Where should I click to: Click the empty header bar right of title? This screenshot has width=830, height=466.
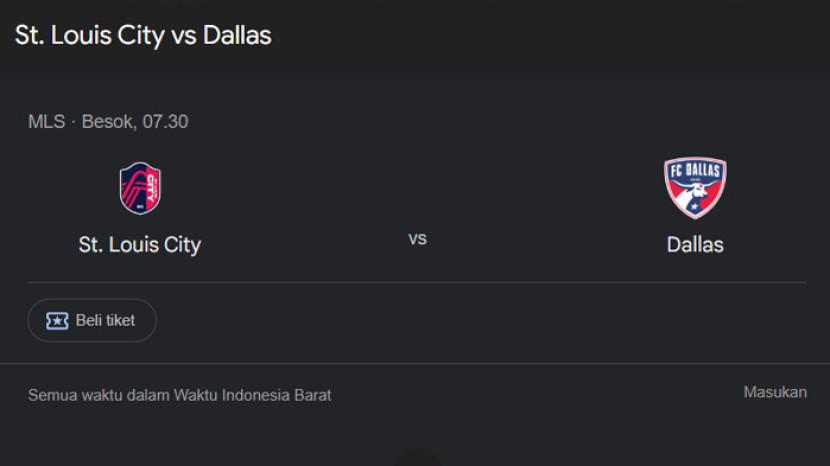pyautogui.click(x=550, y=35)
